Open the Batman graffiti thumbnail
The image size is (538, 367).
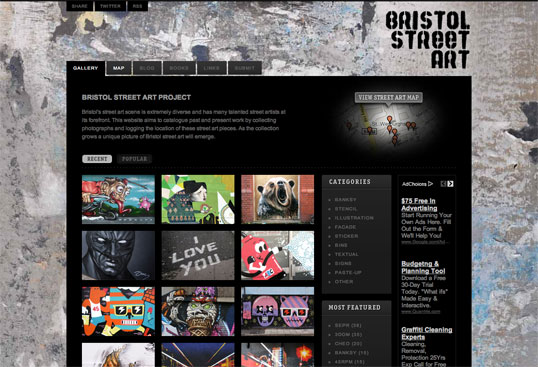[x=118, y=255]
